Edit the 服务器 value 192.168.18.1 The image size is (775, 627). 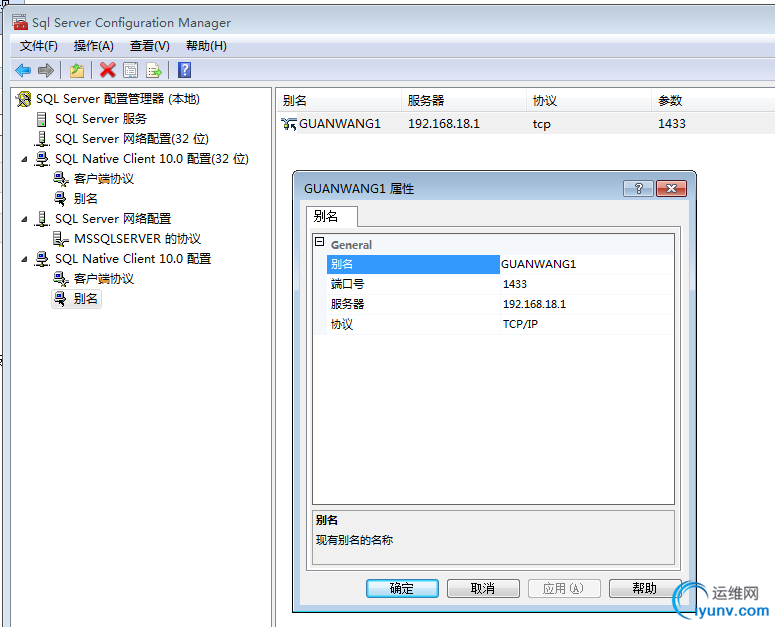(x=587, y=304)
